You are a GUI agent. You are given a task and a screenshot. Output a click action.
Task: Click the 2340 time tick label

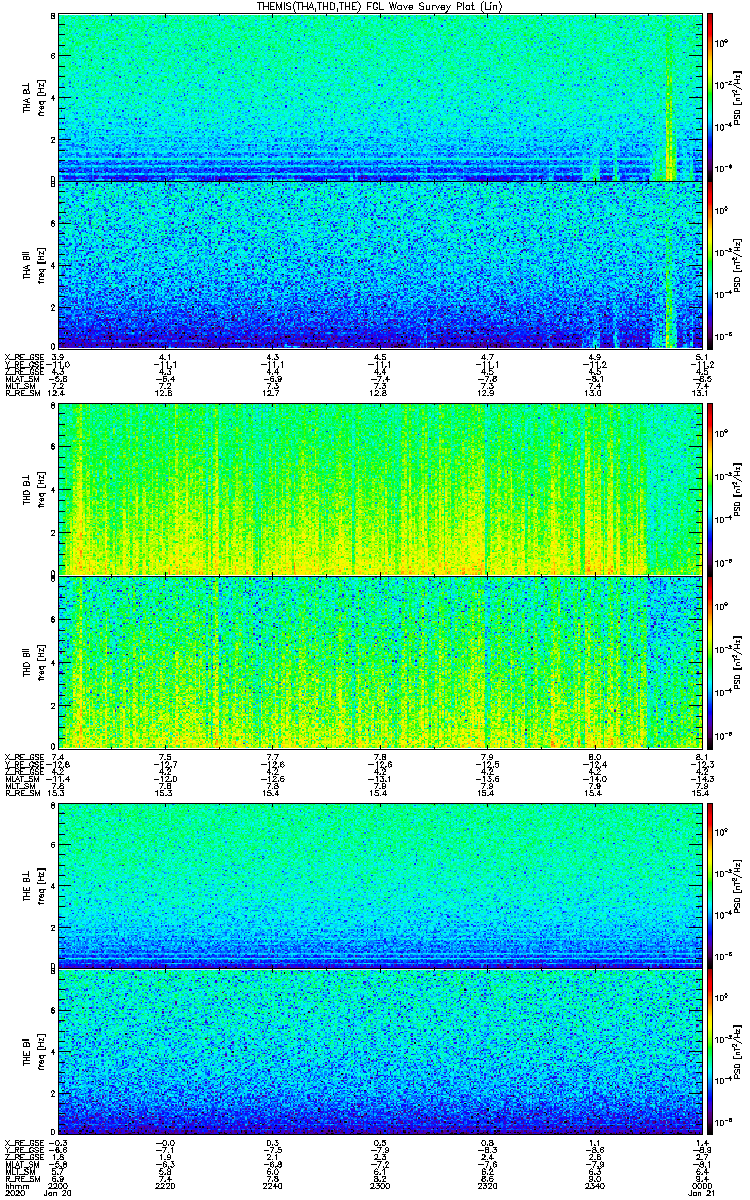click(593, 1185)
